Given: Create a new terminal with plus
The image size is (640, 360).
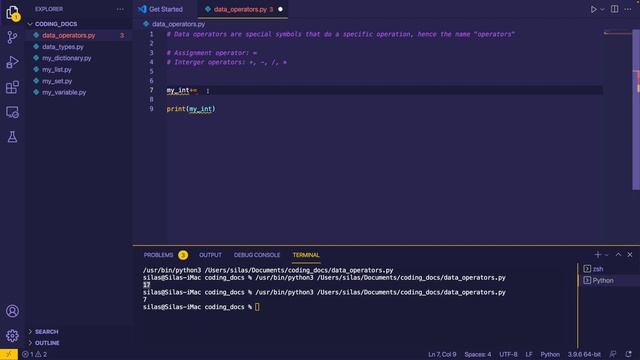Looking at the screenshot, I should [x=598, y=255].
